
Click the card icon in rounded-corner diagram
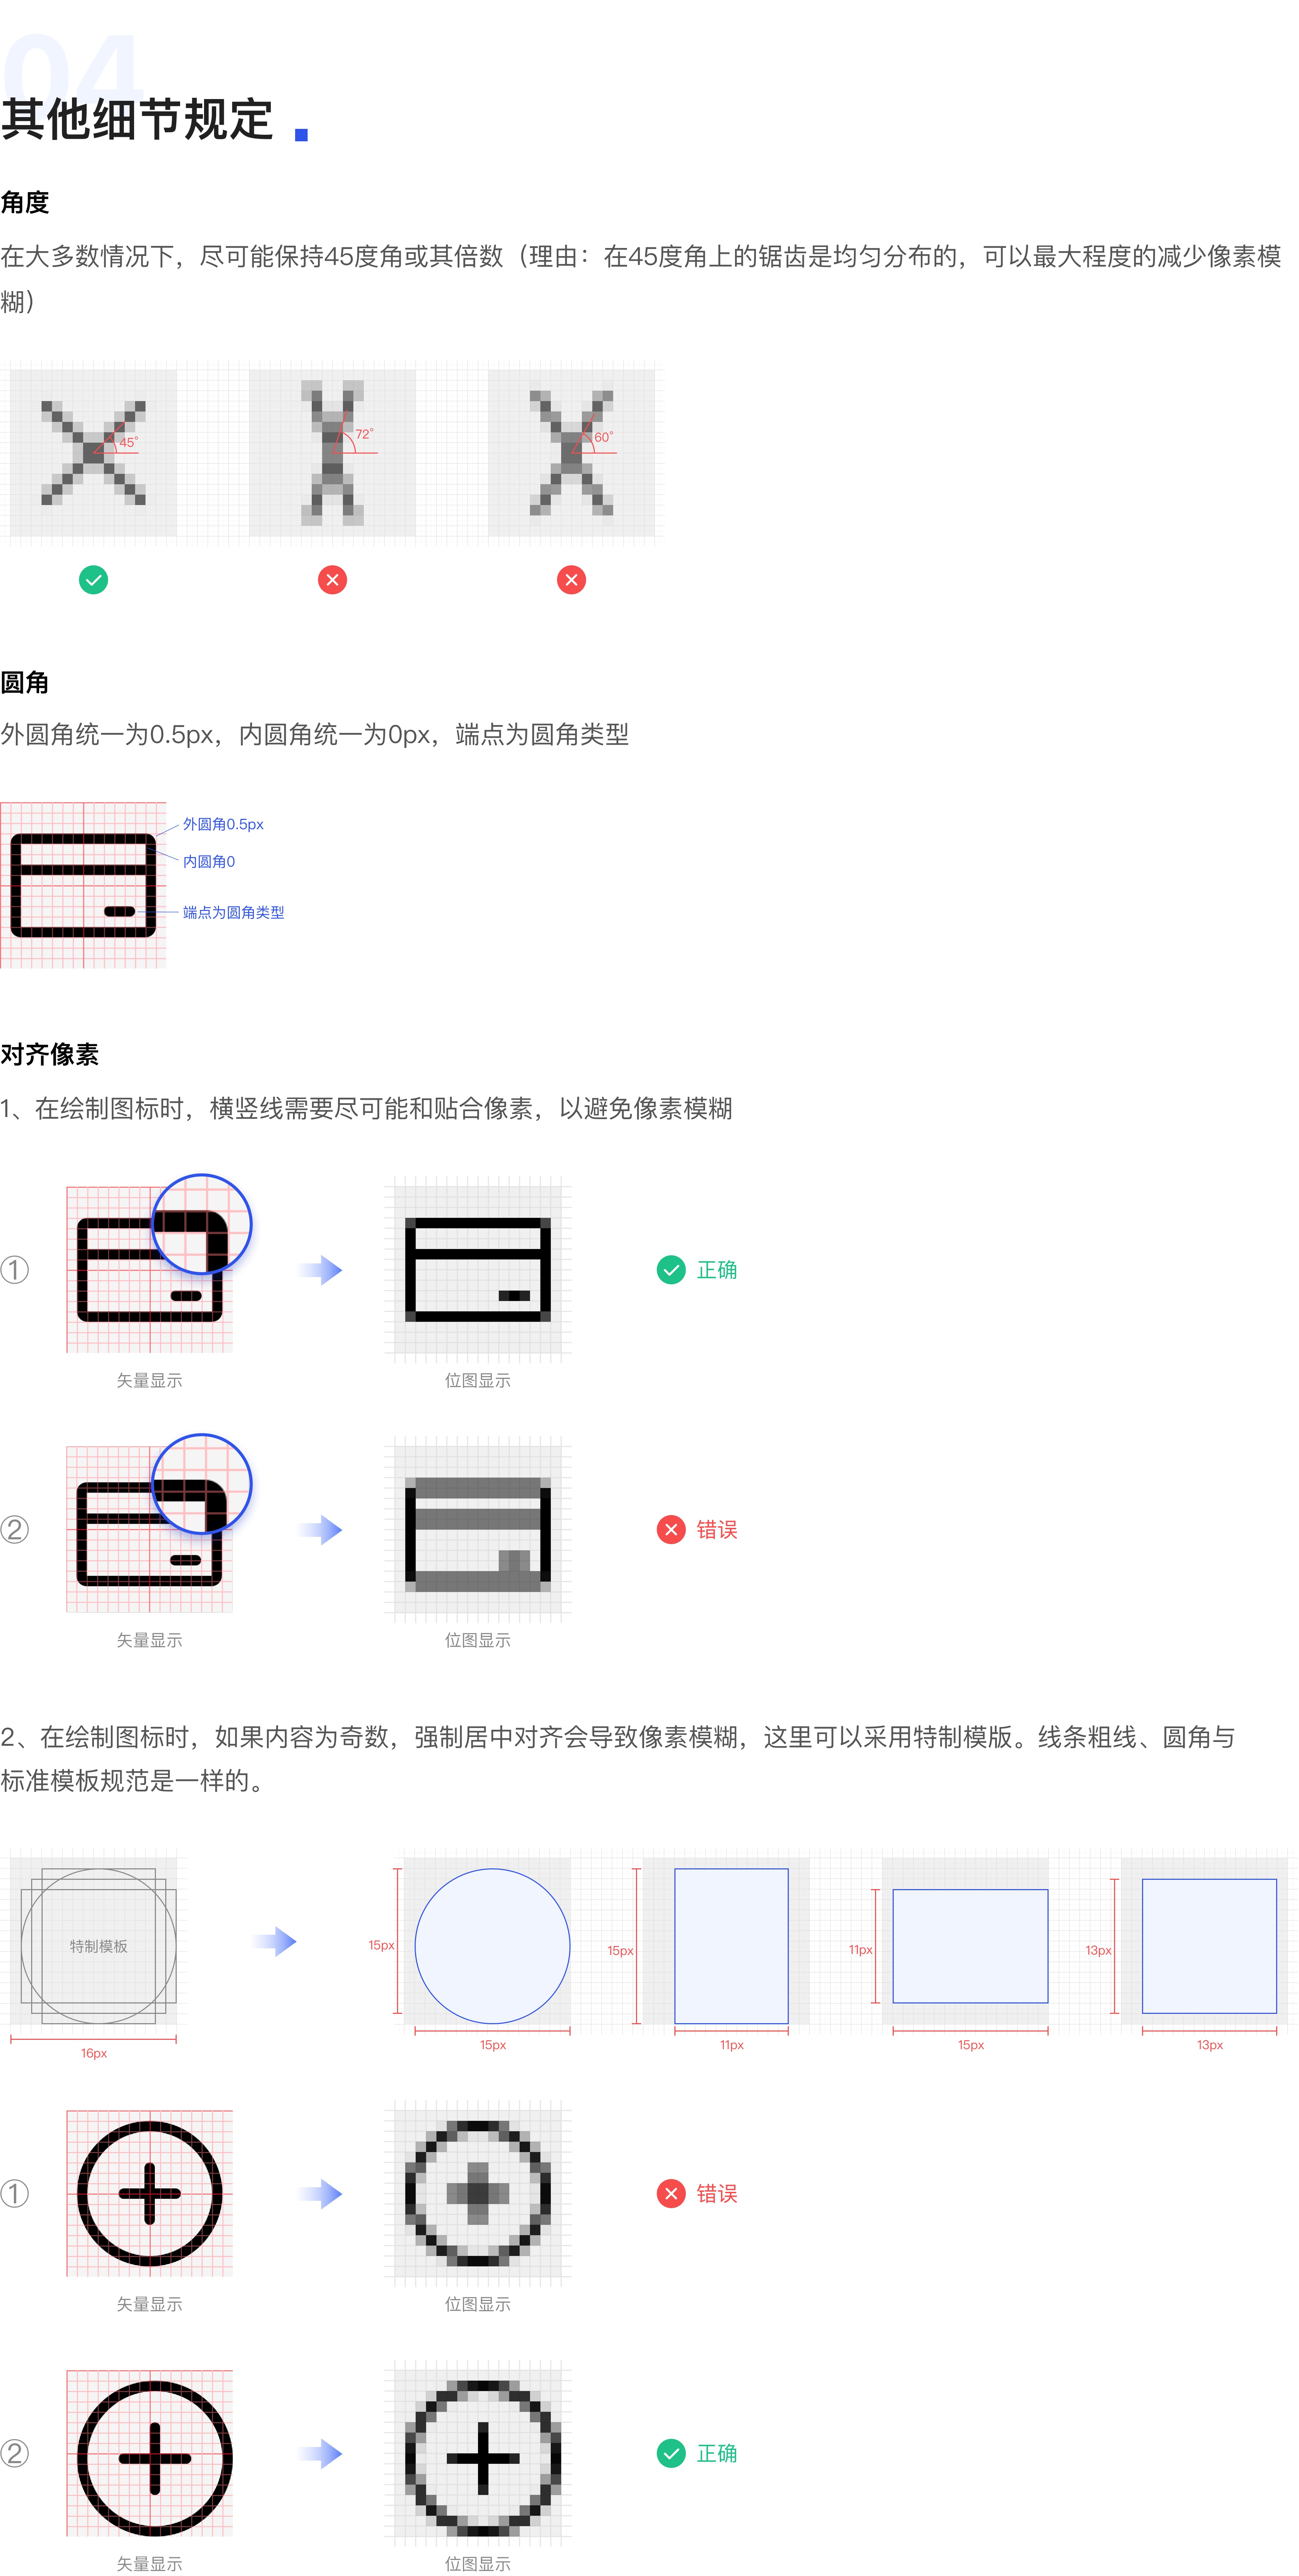83,885
